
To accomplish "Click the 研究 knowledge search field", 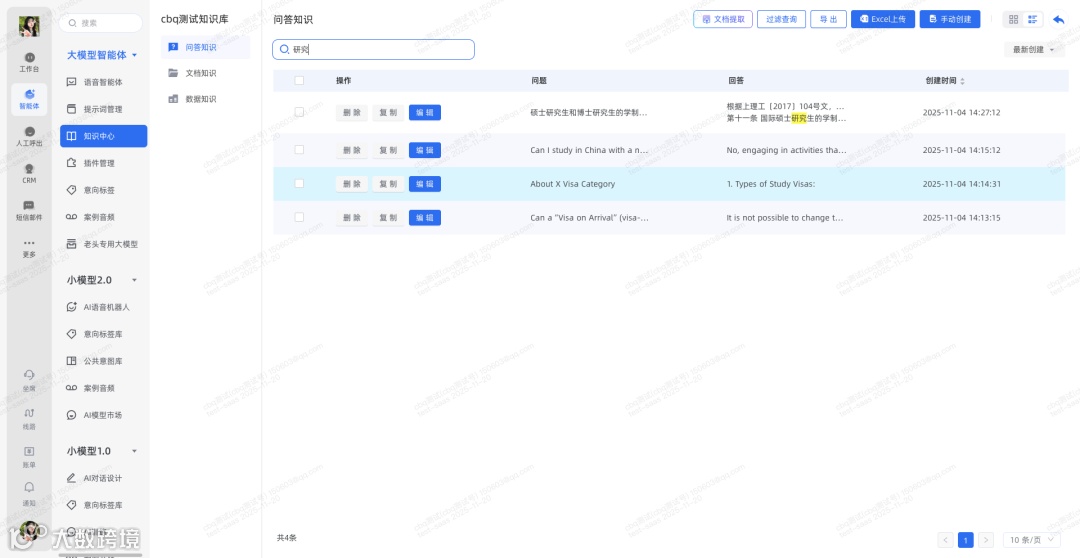I will 373,50.
